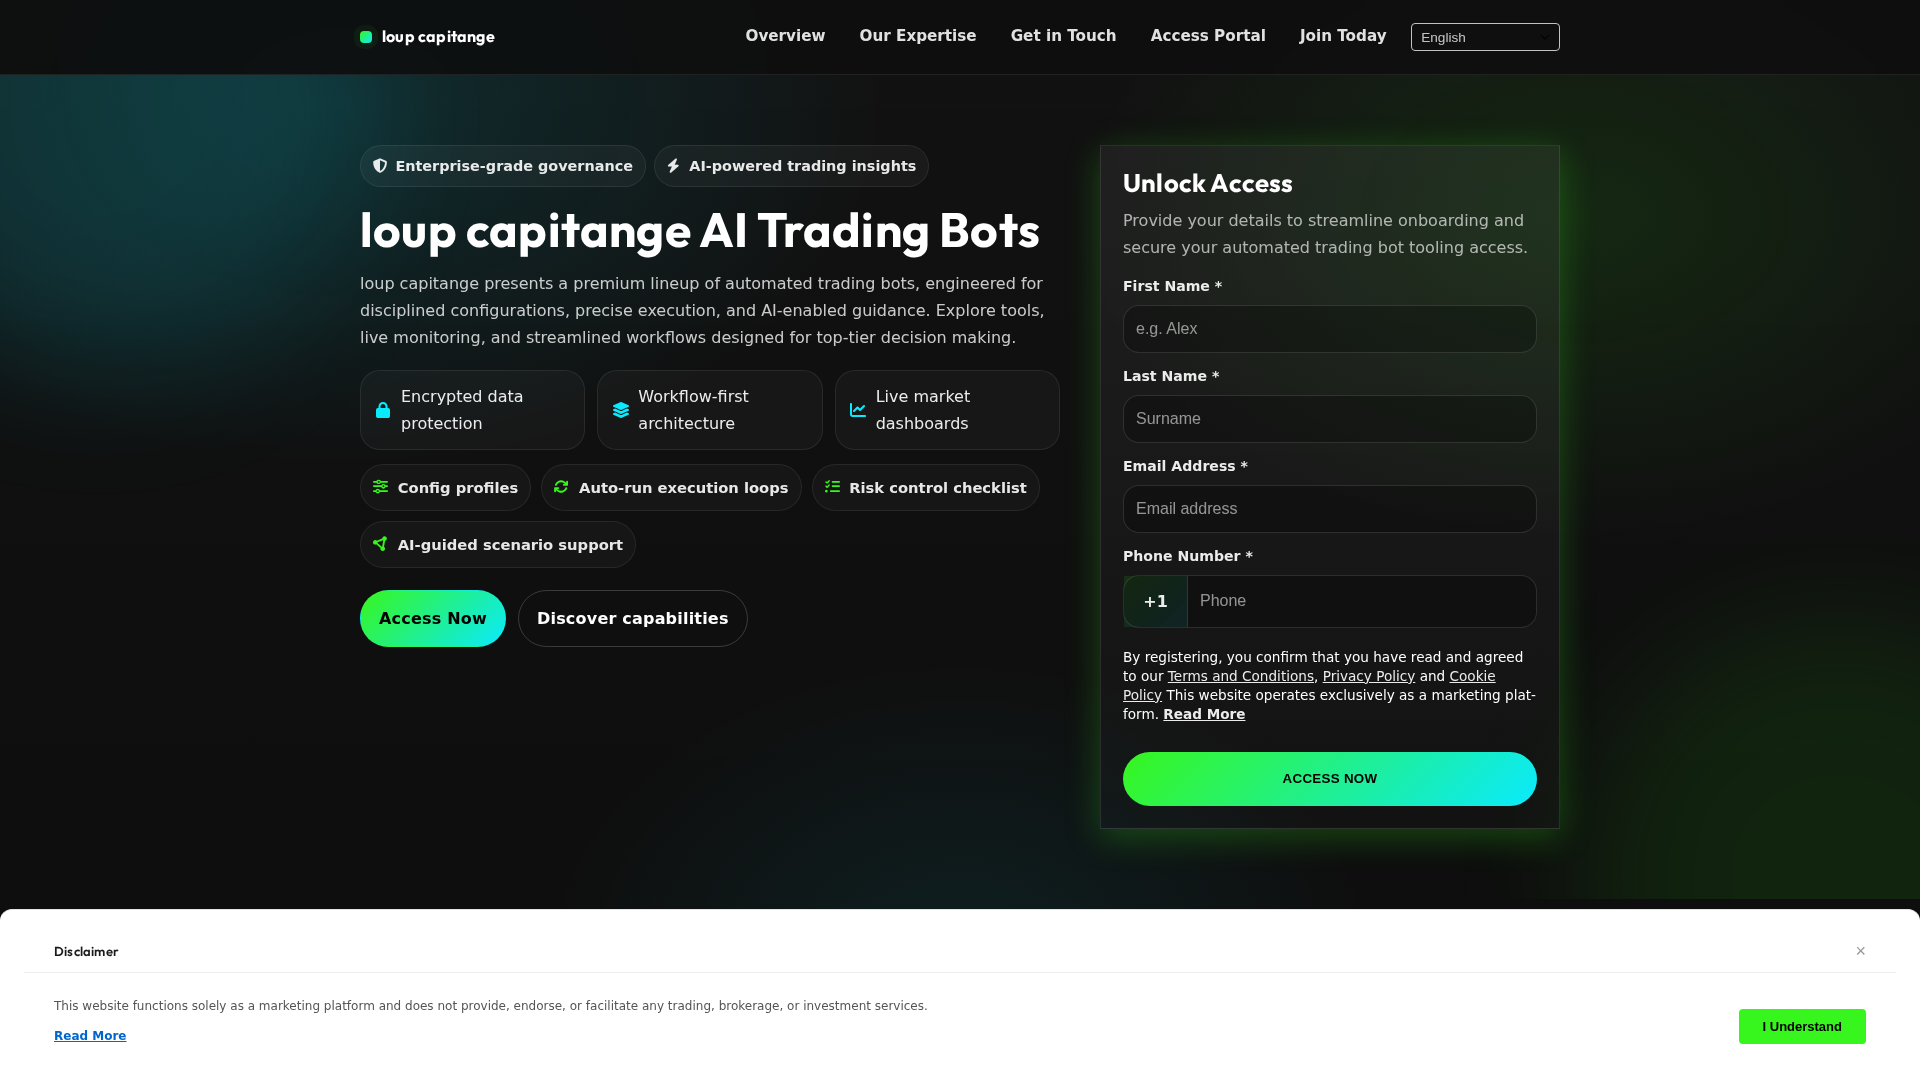Click the Risk control checklist chip label

click(x=938, y=488)
